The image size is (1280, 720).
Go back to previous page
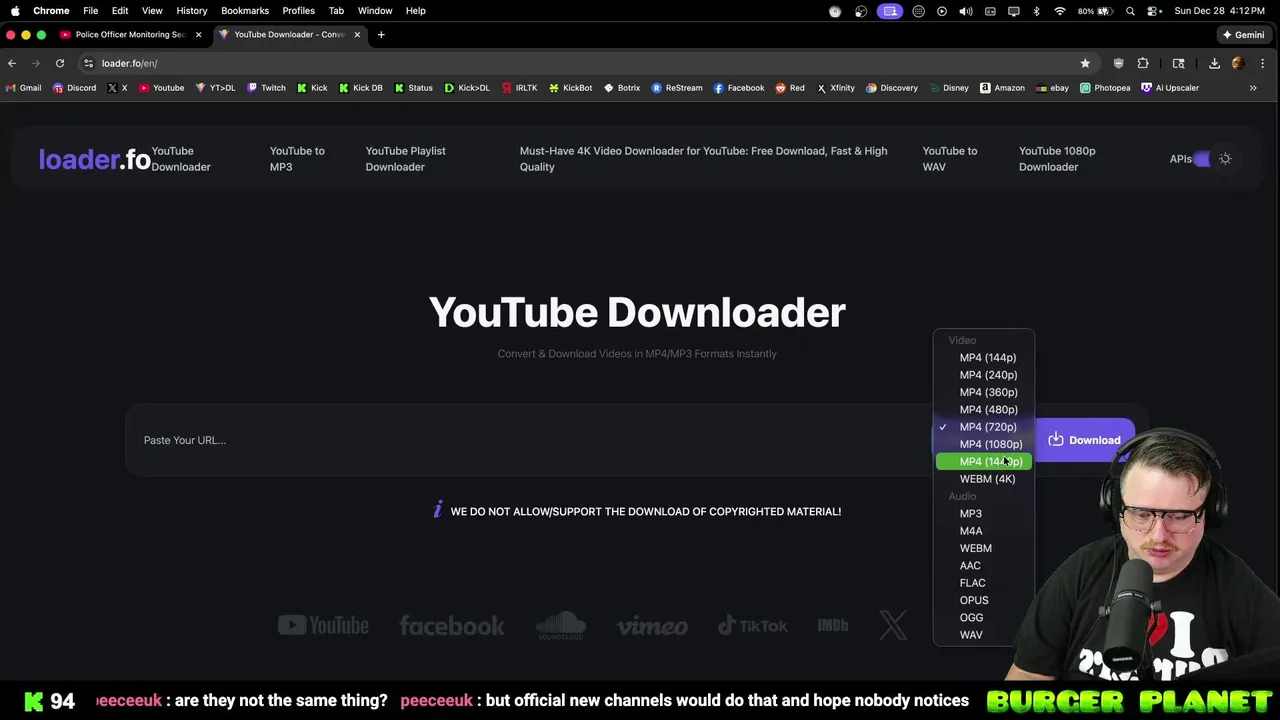tap(12, 63)
